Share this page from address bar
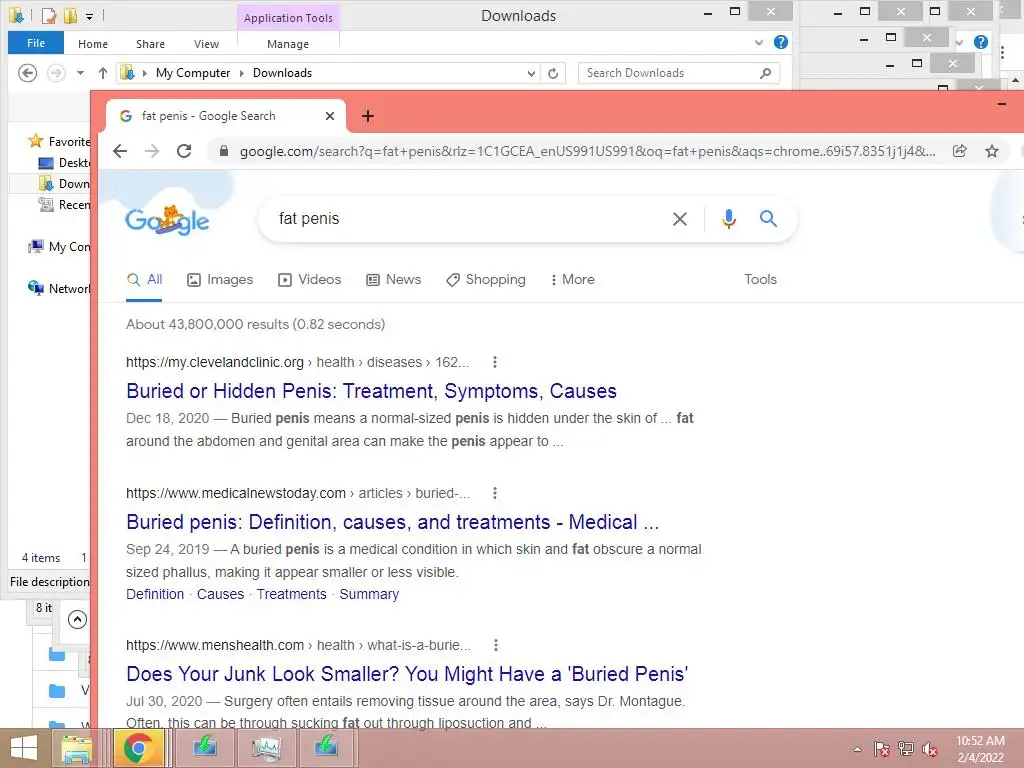The height and width of the screenshot is (768, 1024). click(x=959, y=152)
